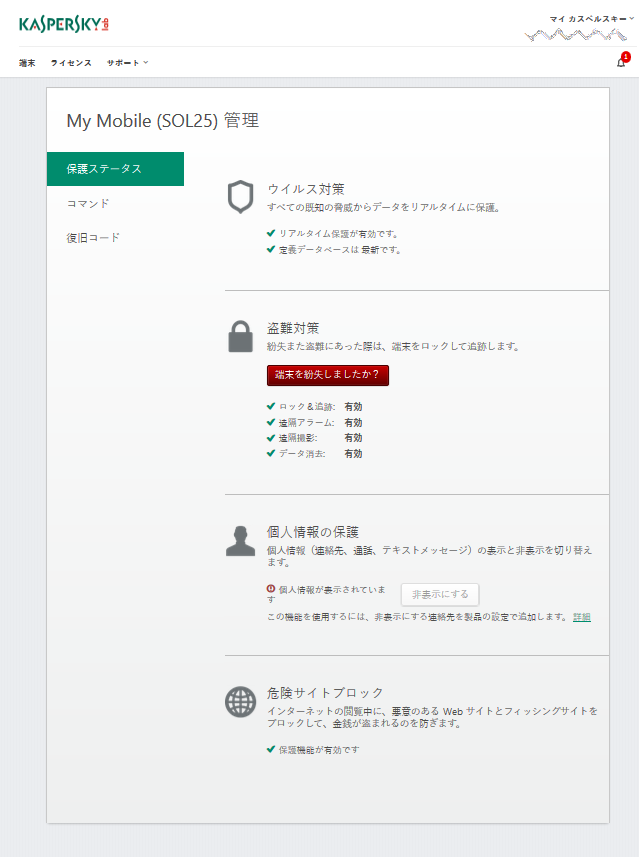Open the ライセンス menu item
The width and height of the screenshot is (639, 857).
pos(71,63)
